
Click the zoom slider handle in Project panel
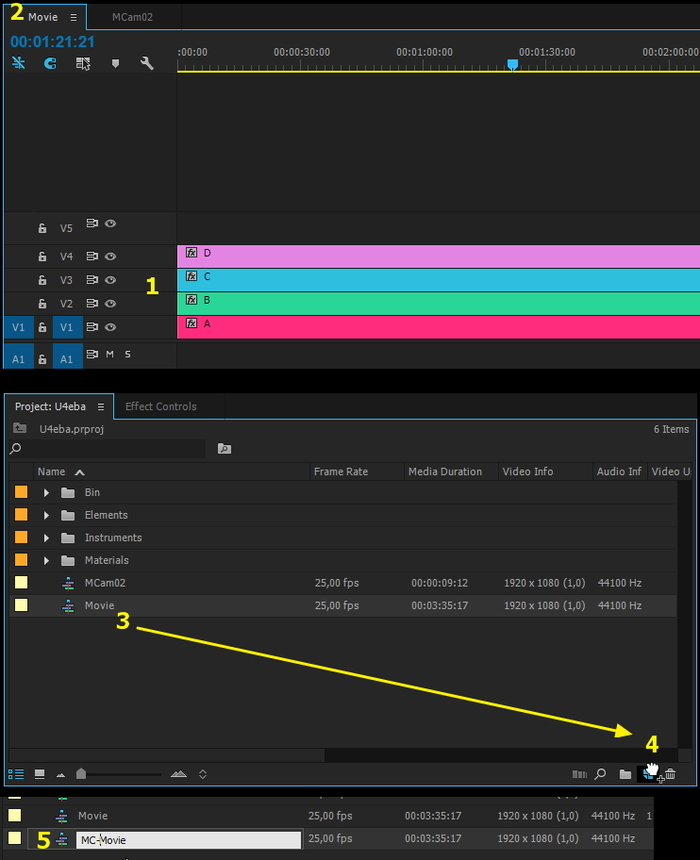(81, 774)
